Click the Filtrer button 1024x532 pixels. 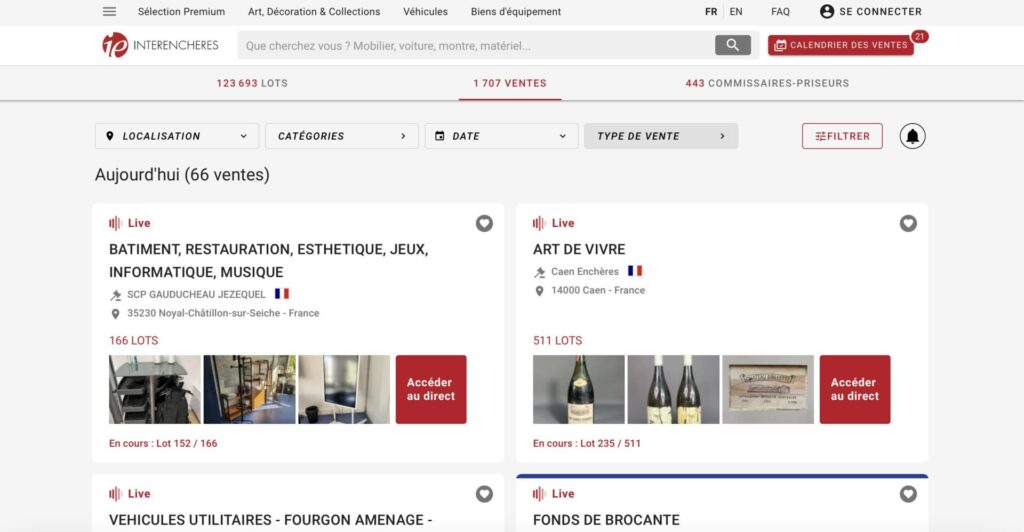pyautogui.click(x=842, y=136)
